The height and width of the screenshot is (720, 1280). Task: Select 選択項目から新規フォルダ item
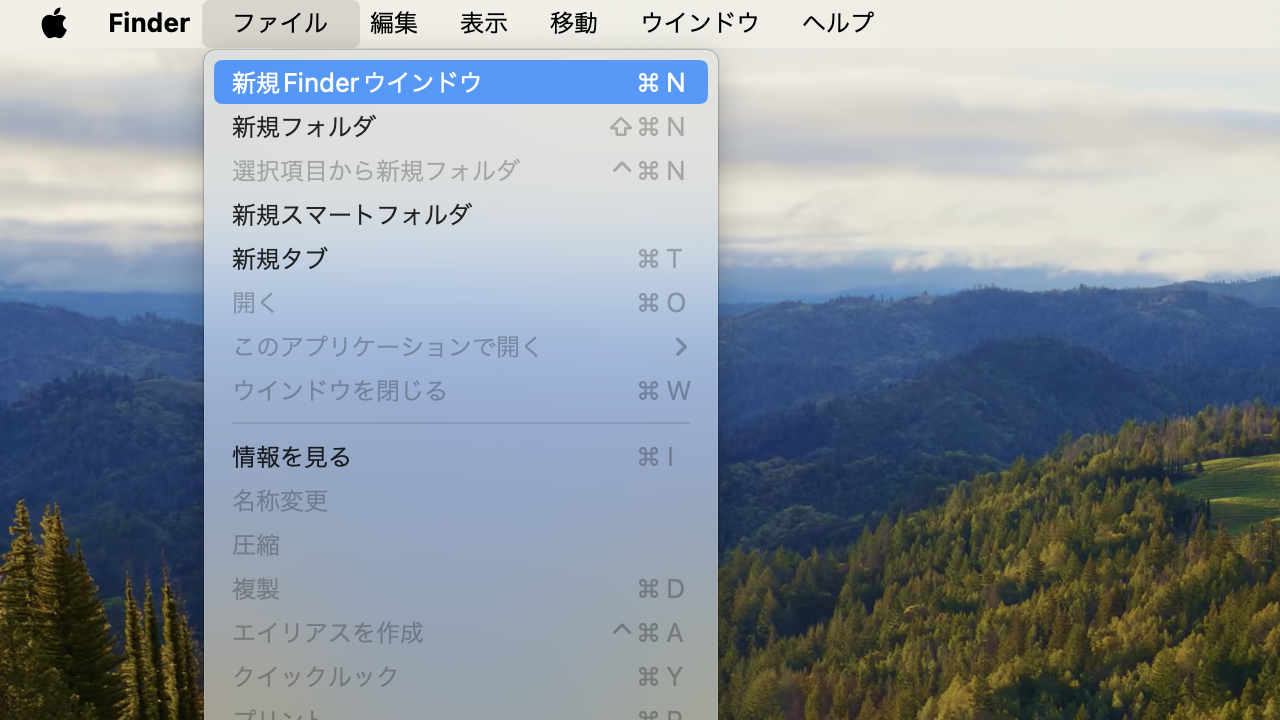tap(460, 170)
